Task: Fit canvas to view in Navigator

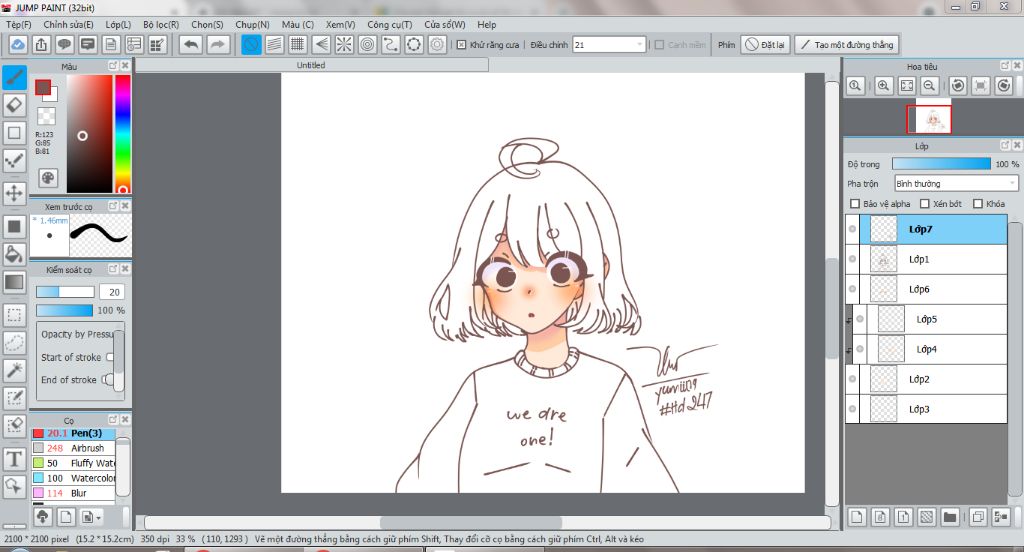Action: click(907, 86)
